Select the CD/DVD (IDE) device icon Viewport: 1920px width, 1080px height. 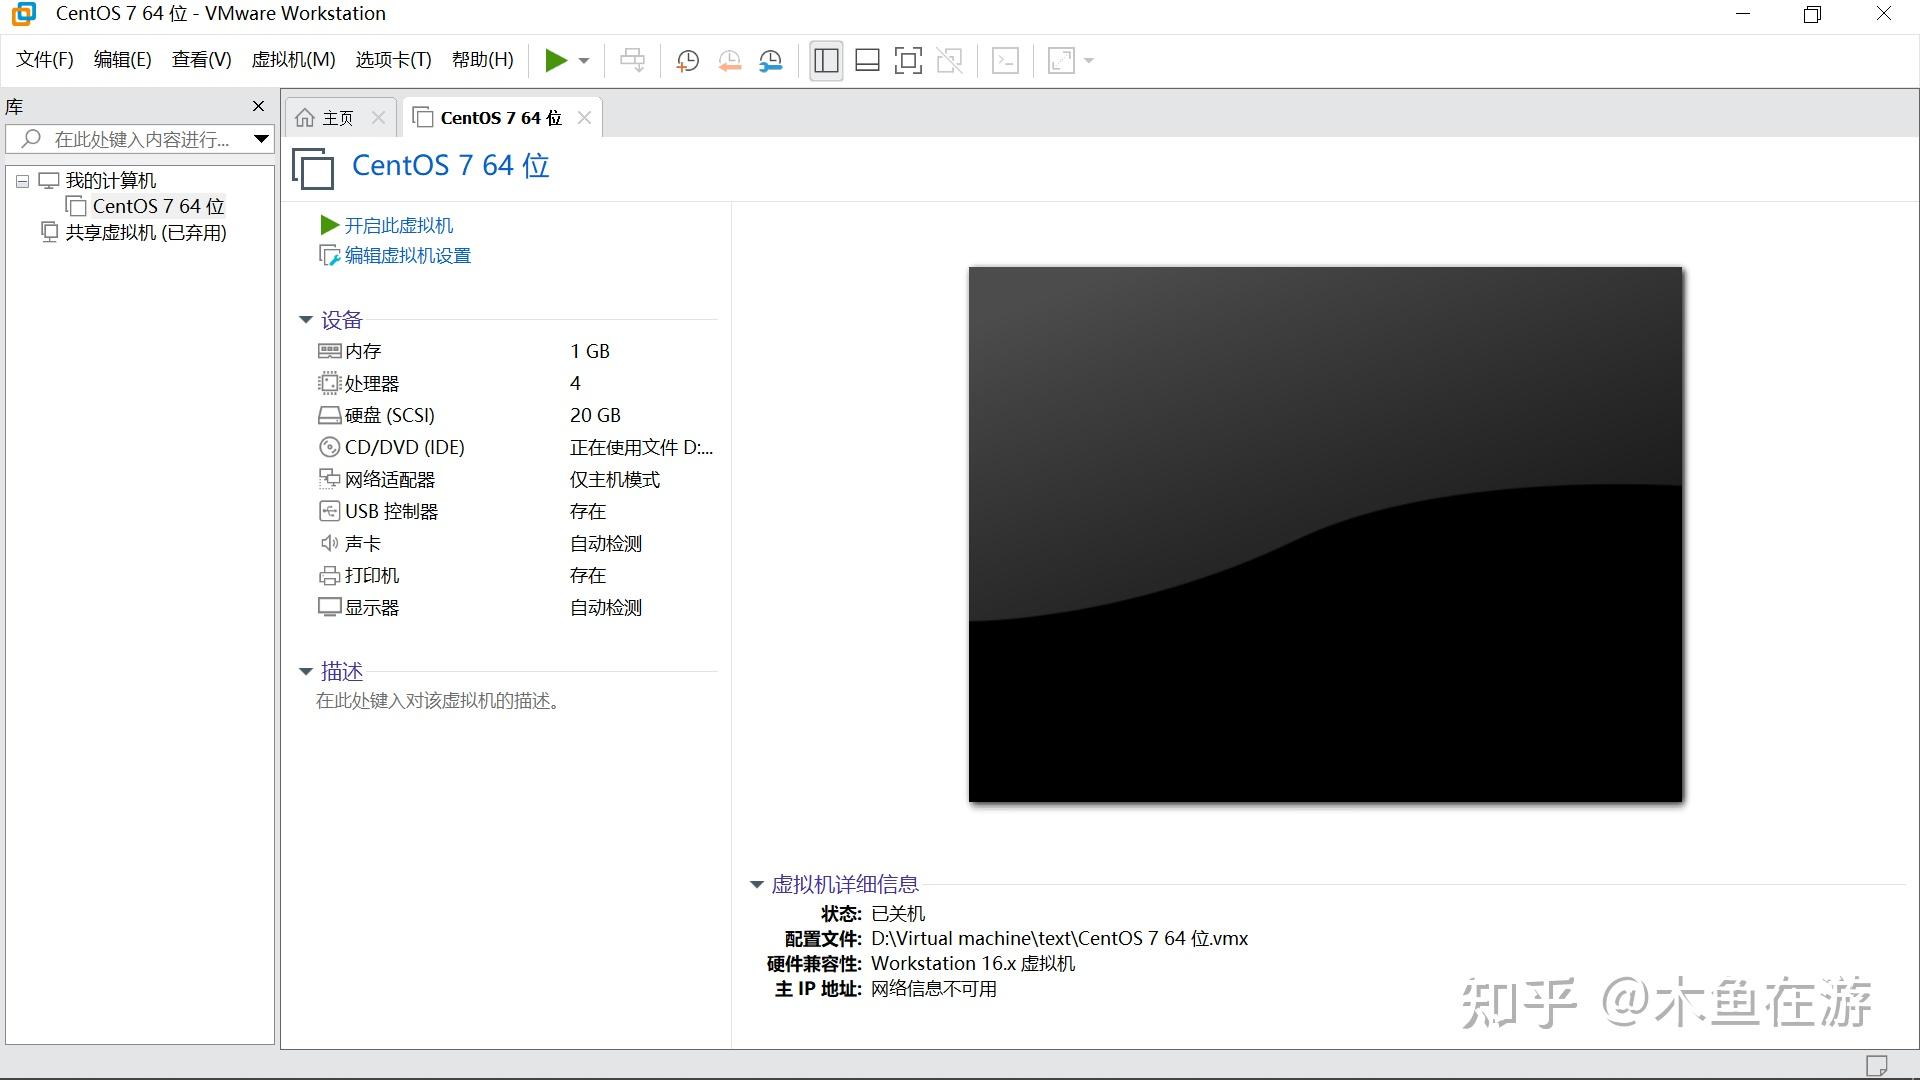(x=330, y=447)
